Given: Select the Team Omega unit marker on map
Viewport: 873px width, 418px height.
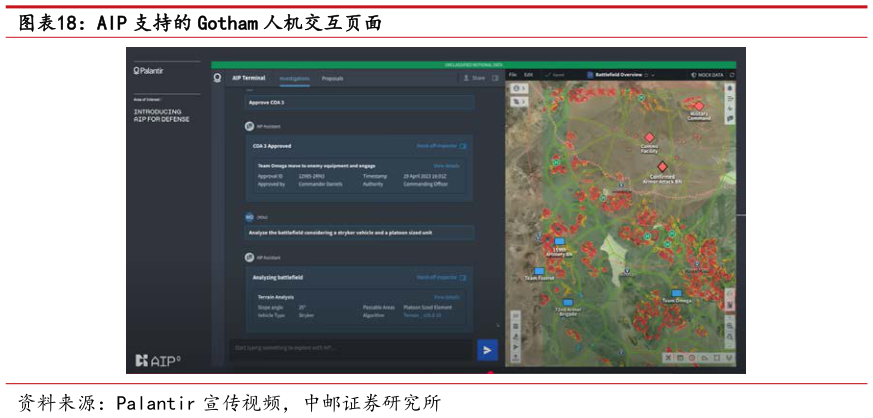Looking at the screenshot, I should point(676,294).
